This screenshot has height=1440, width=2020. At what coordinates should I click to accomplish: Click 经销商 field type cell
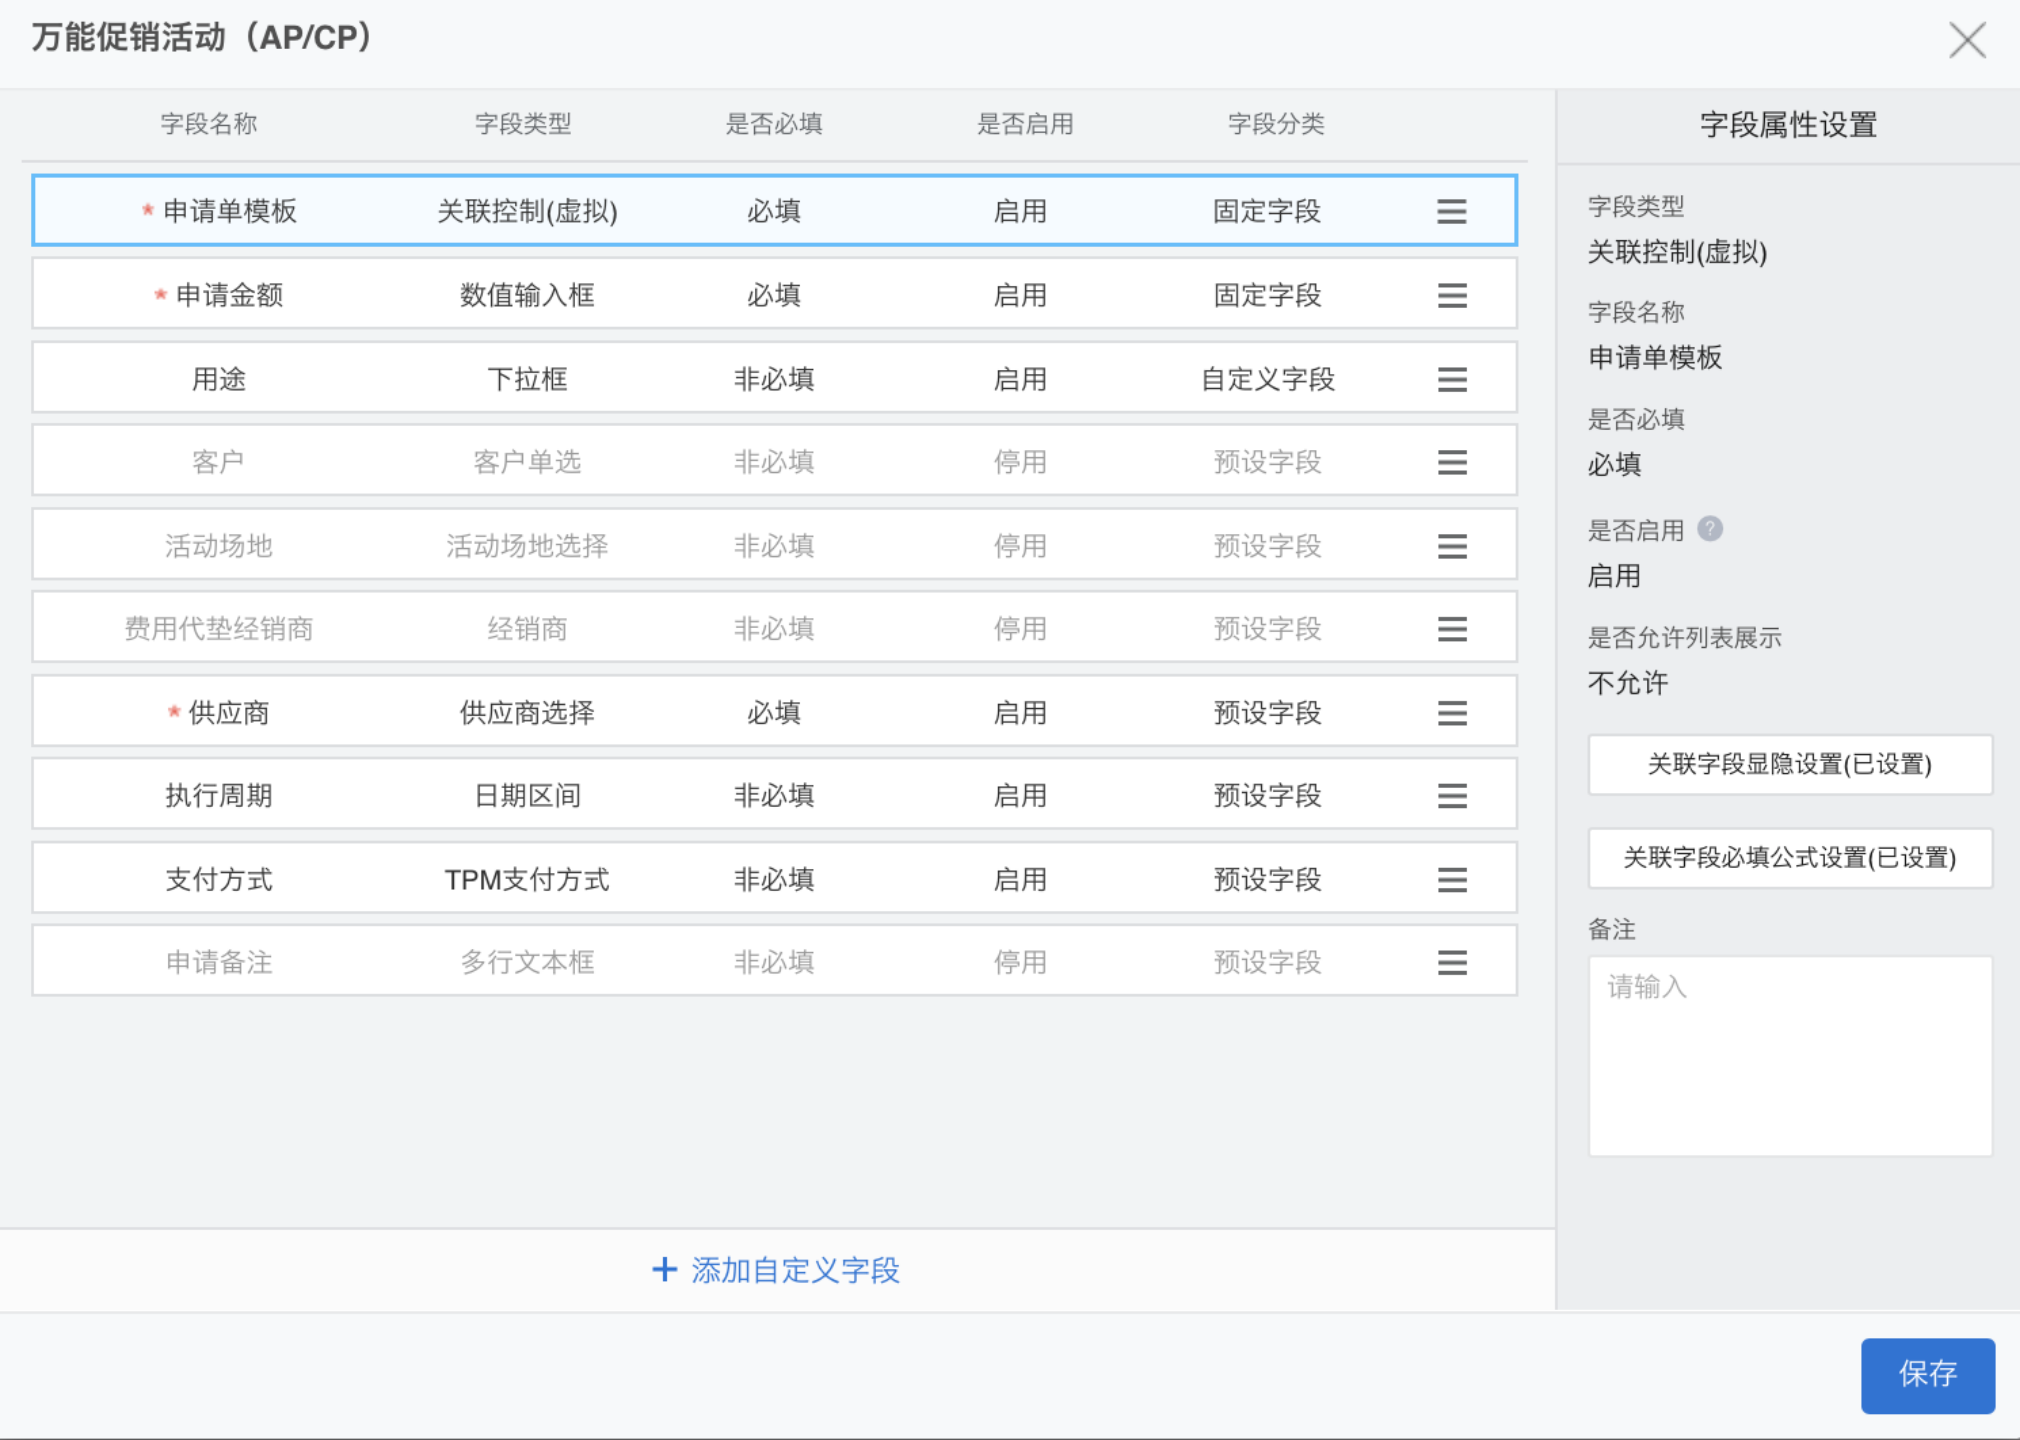pyautogui.click(x=527, y=629)
